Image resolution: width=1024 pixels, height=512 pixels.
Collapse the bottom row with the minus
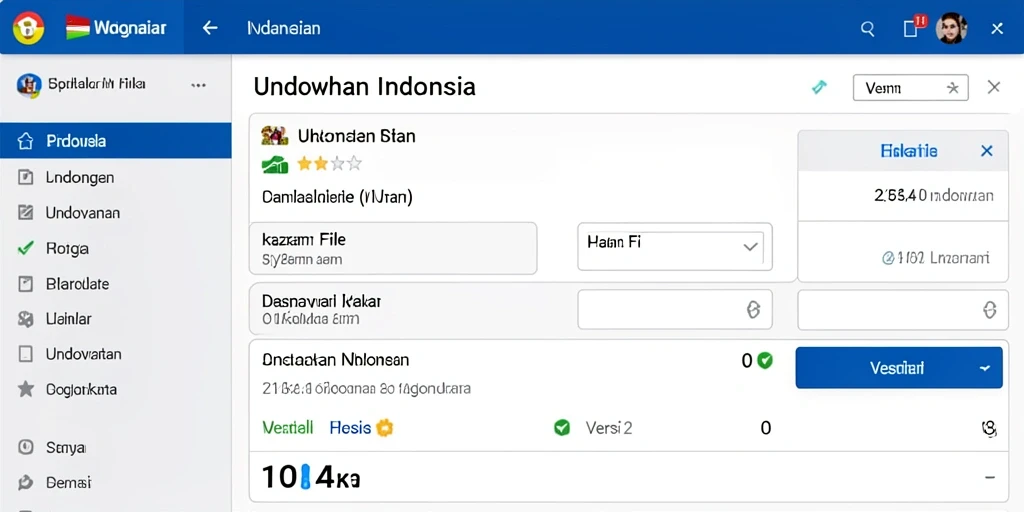coord(989,477)
